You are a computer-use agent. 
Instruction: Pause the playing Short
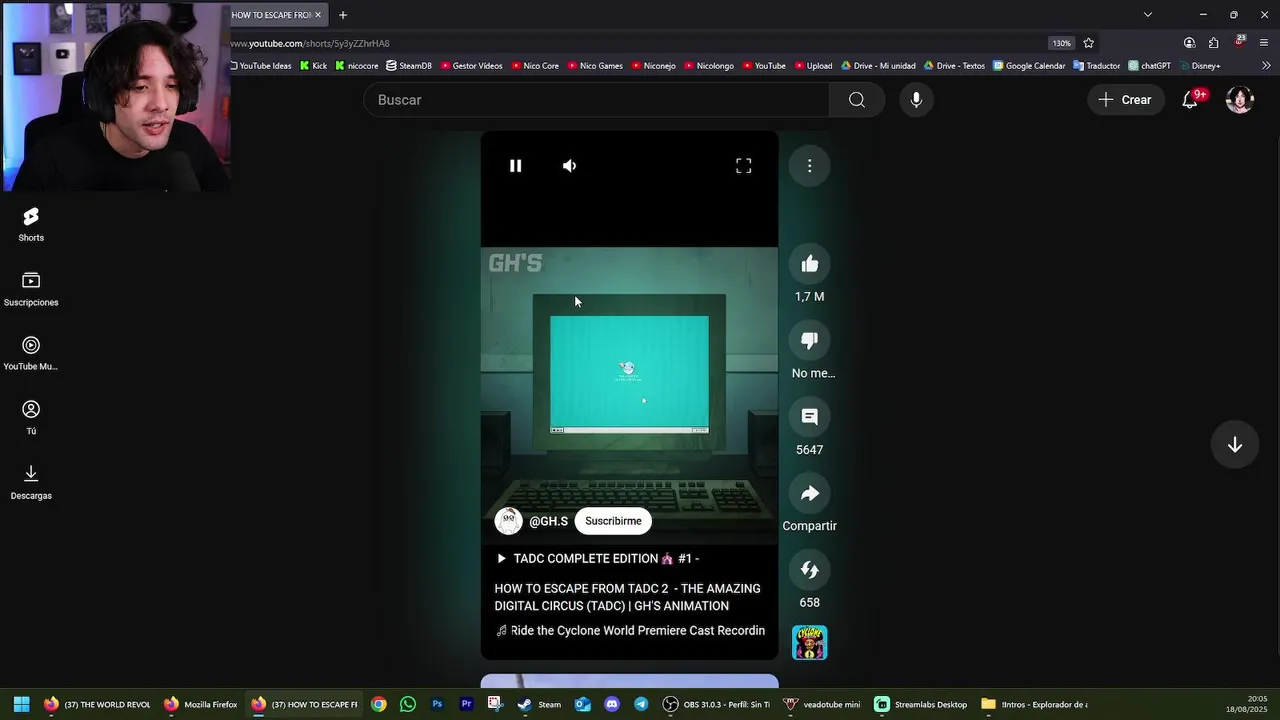[515, 166]
